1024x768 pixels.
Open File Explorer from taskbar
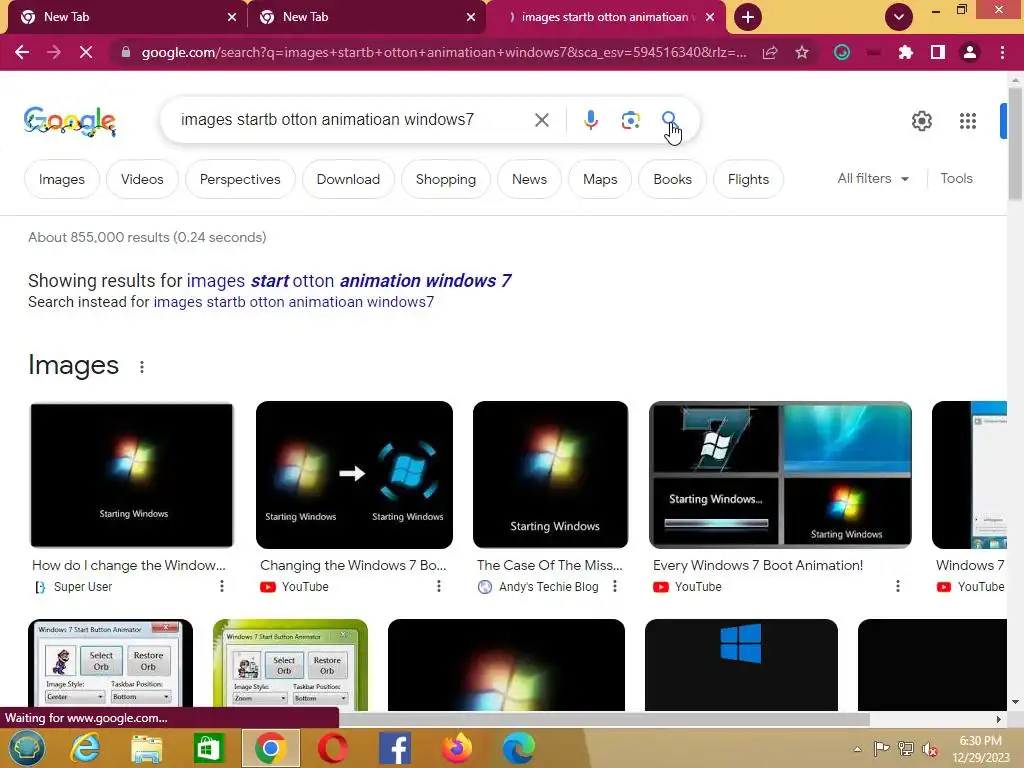(x=146, y=748)
